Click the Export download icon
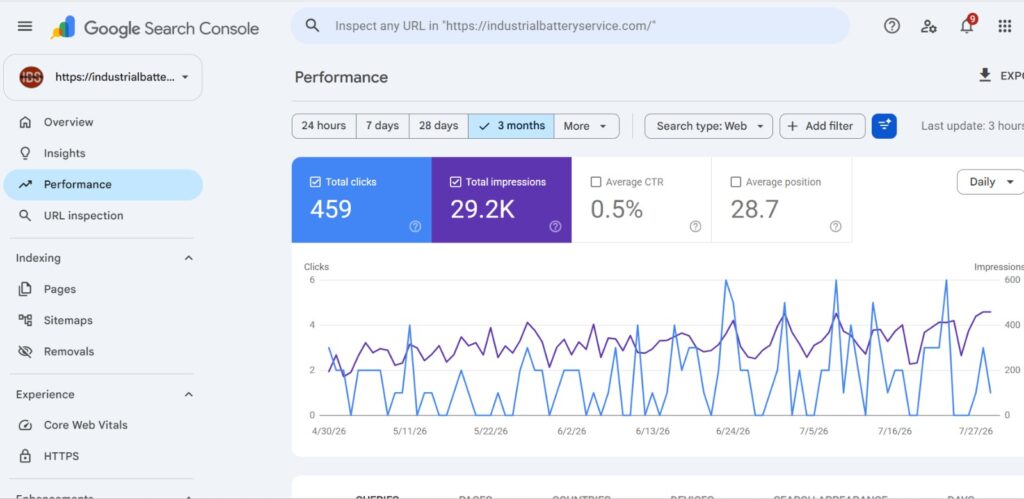 (985, 76)
